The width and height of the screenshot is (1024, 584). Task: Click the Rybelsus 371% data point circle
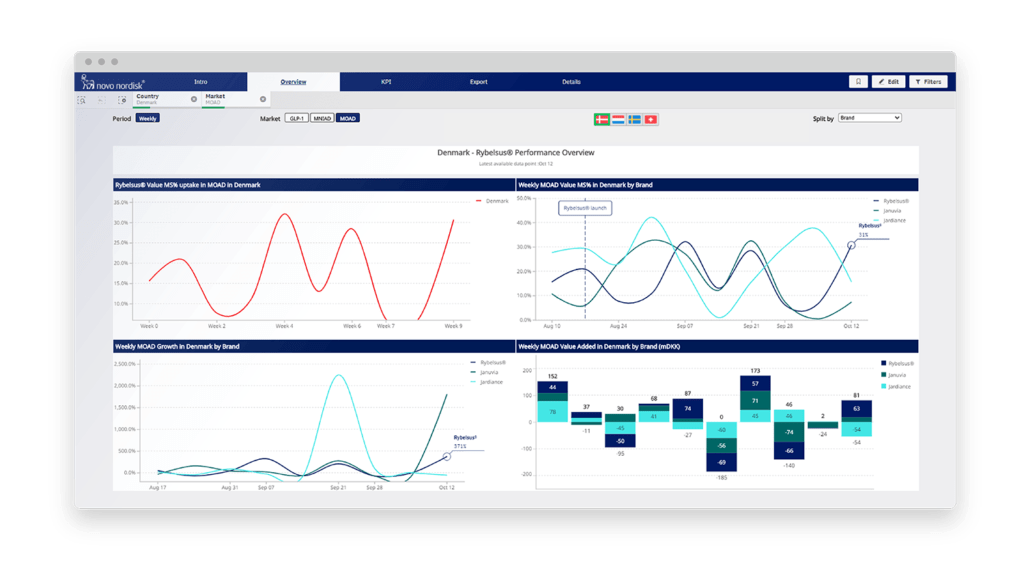click(x=447, y=457)
